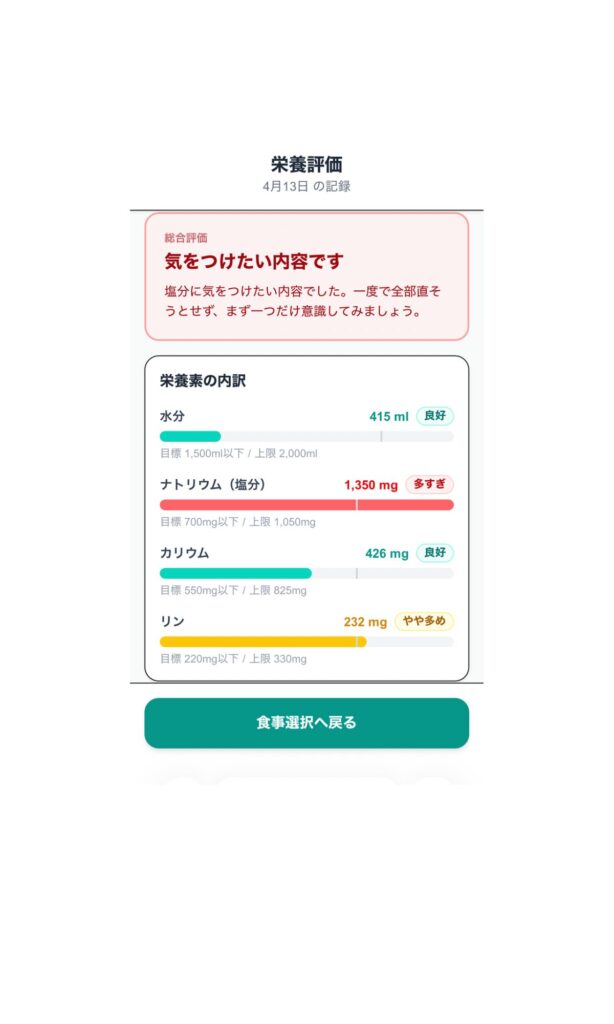This screenshot has height=1024, width=614.
Task: Click the 水分 progress bar
Action: coord(306,436)
